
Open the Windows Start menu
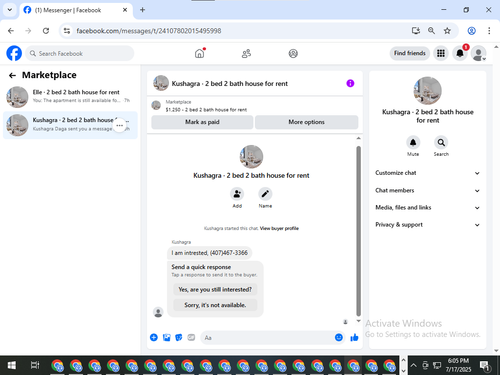(11, 365)
